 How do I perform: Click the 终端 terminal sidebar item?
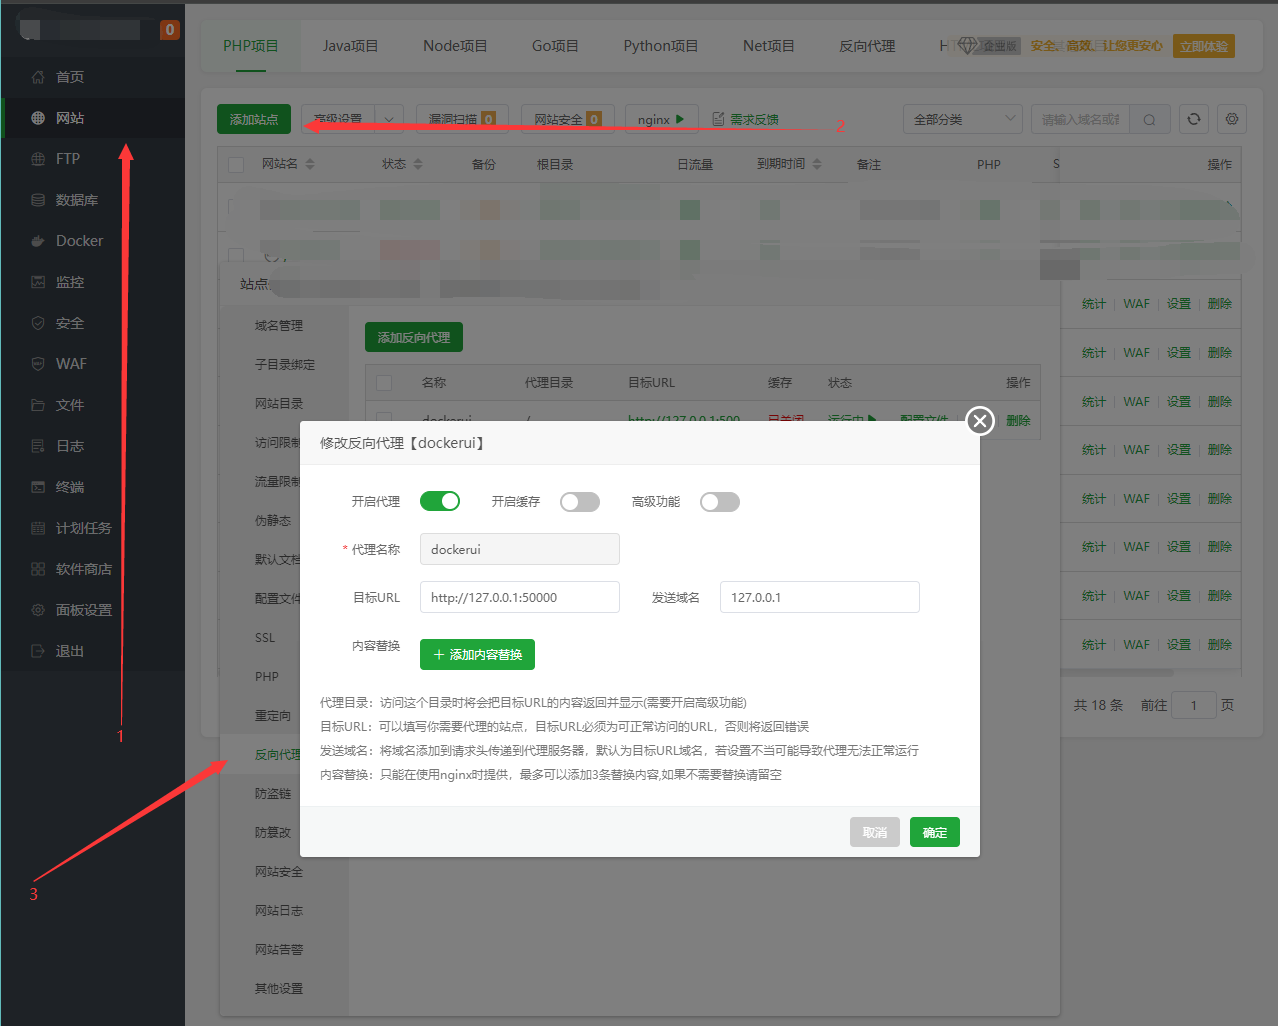click(70, 487)
